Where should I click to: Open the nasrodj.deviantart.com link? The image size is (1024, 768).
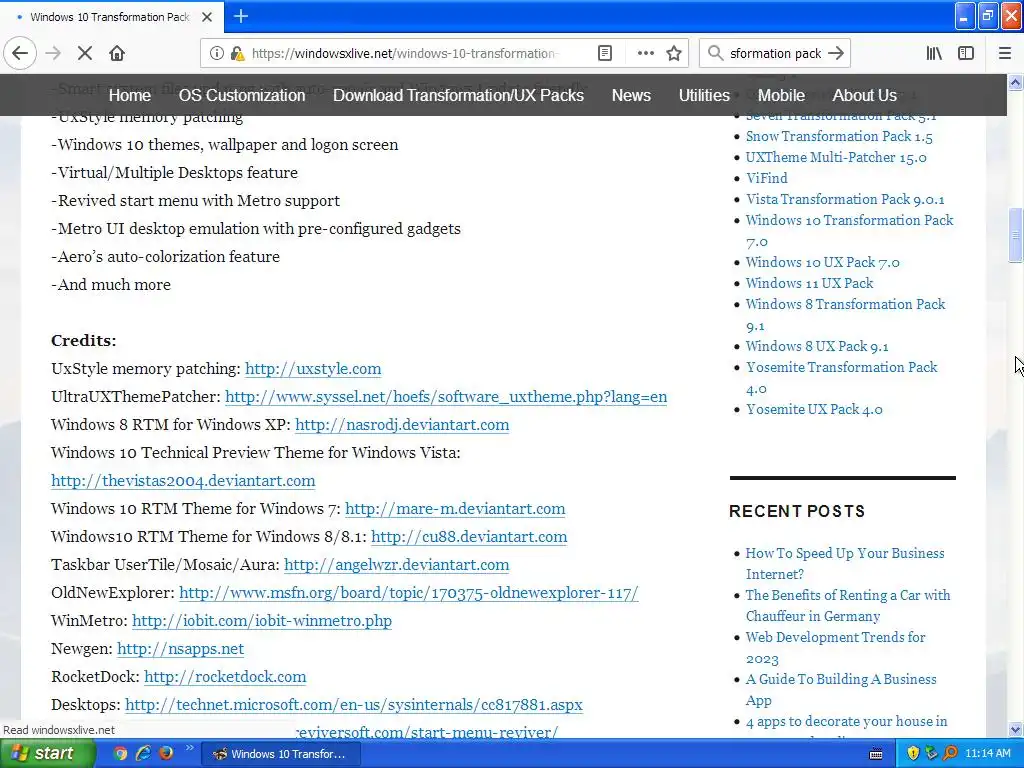point(402,424)
